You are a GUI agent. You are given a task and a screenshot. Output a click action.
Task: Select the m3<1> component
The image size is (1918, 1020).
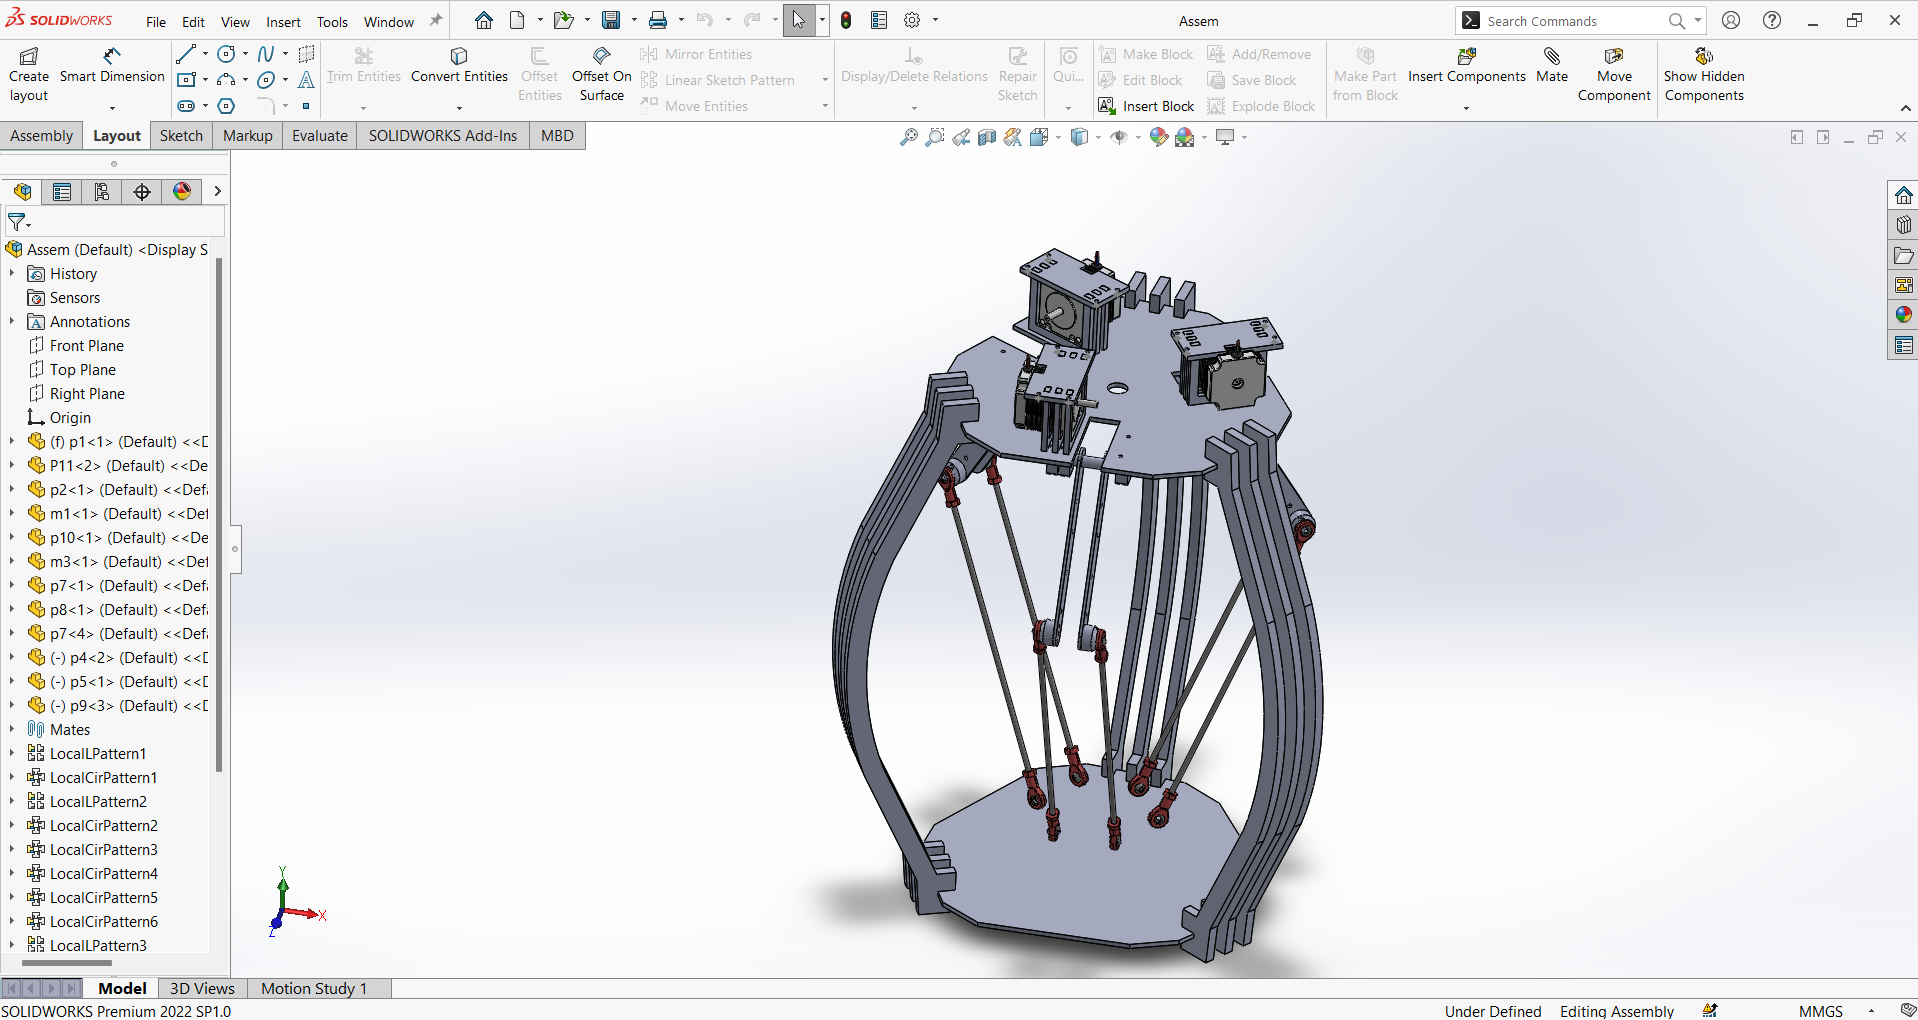(x=129, y=561)
